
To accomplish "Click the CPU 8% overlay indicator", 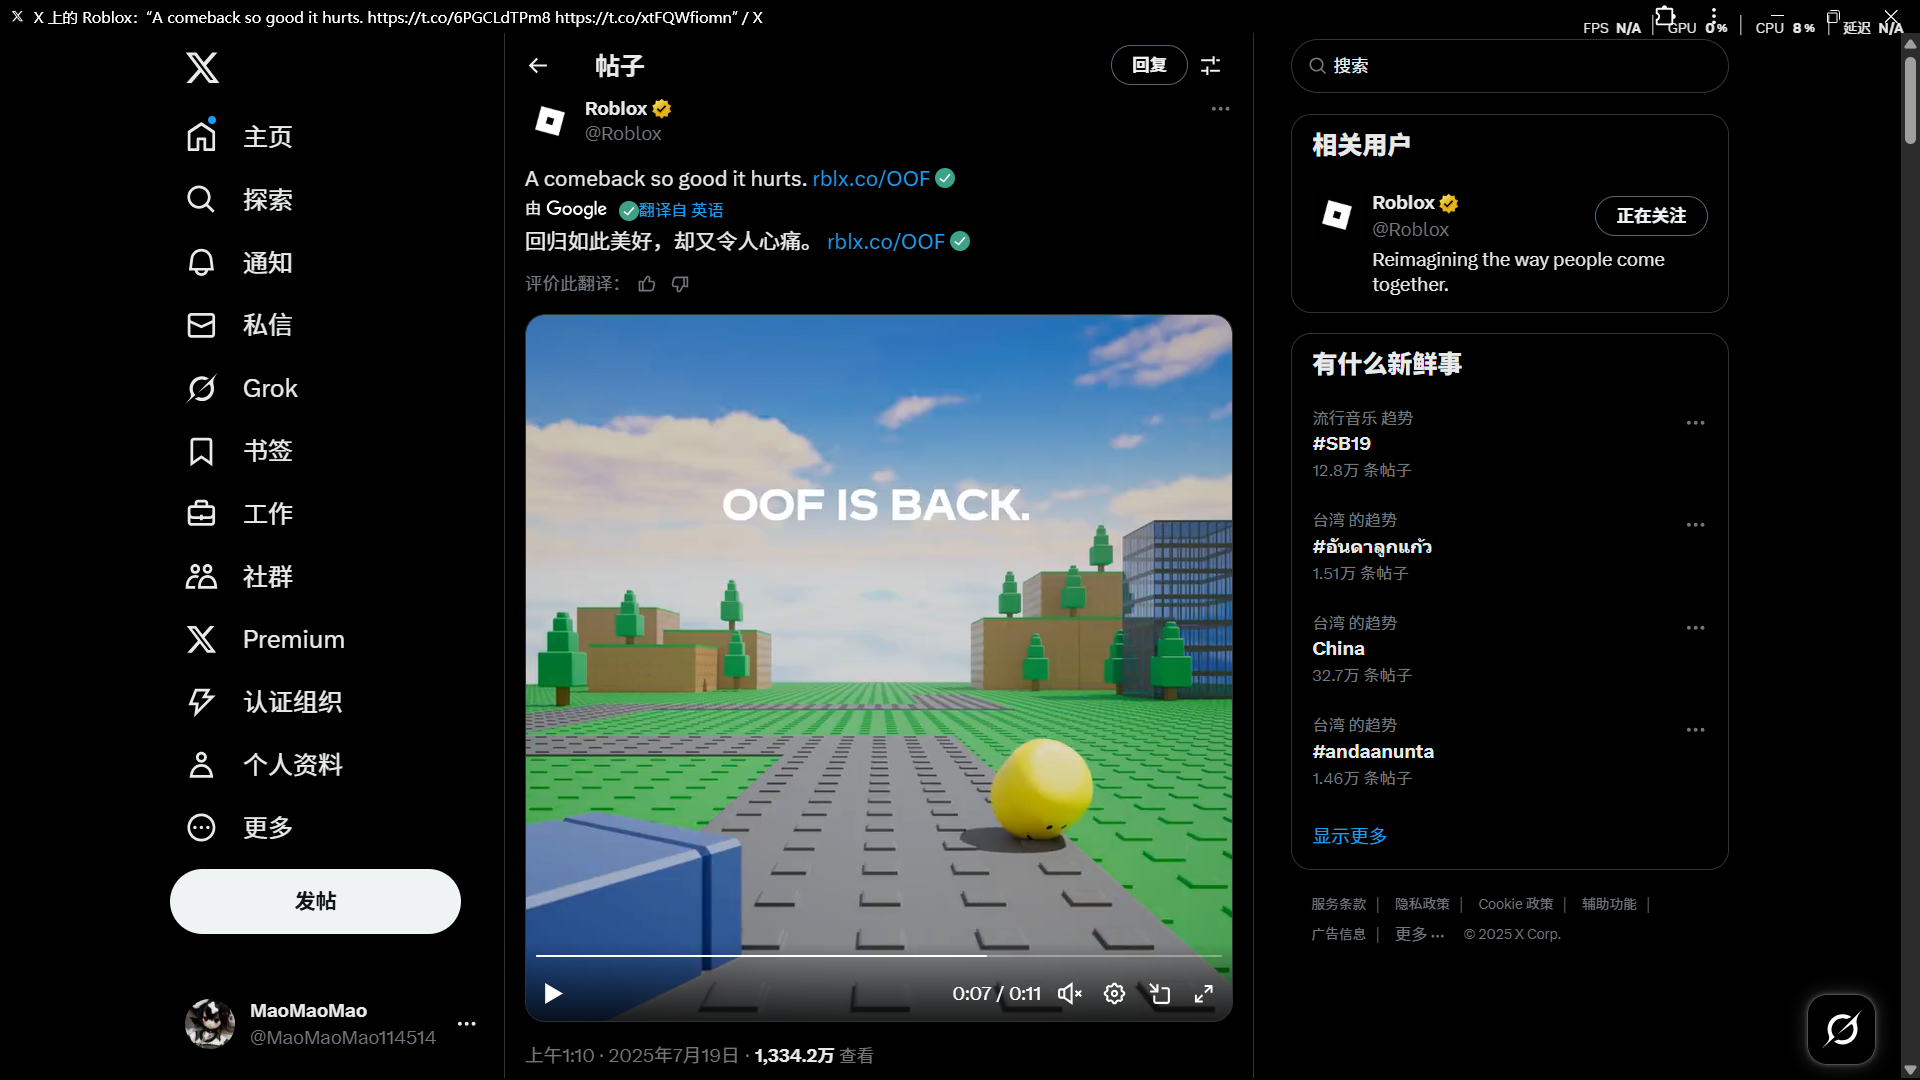I will (1785, 28).
